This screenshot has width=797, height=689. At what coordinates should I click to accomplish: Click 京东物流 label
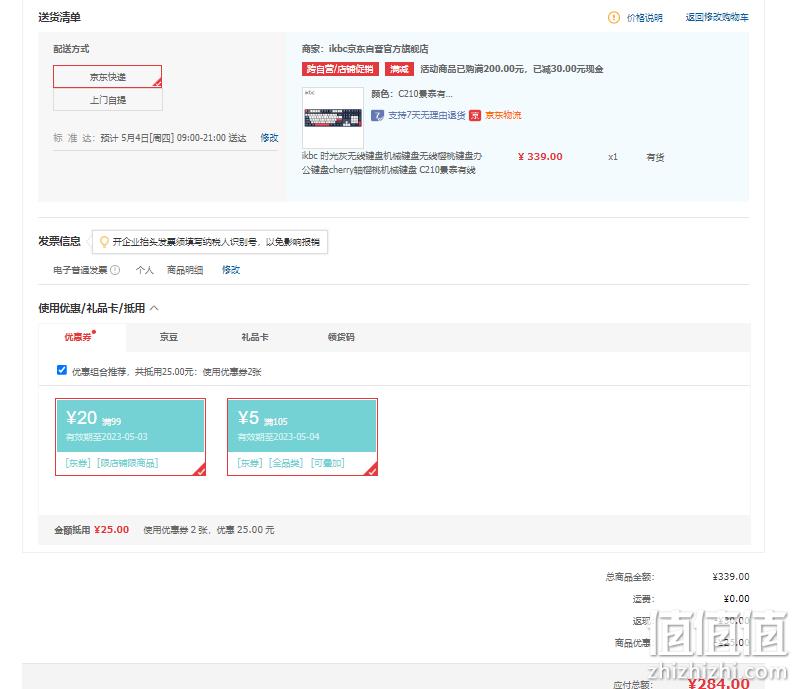[503, 115]
